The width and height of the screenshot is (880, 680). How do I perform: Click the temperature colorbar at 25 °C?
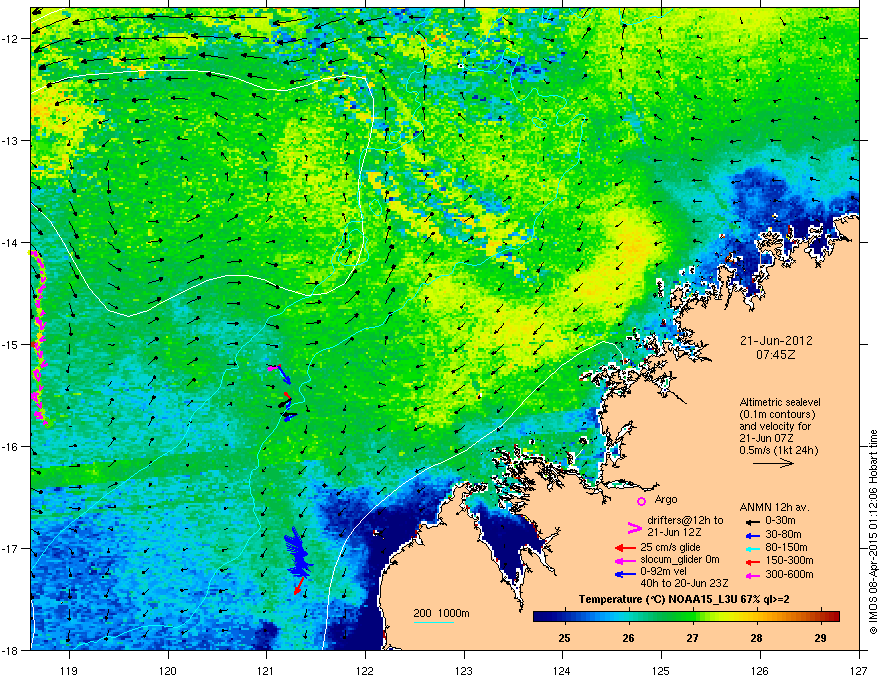[x=564, y=616]
